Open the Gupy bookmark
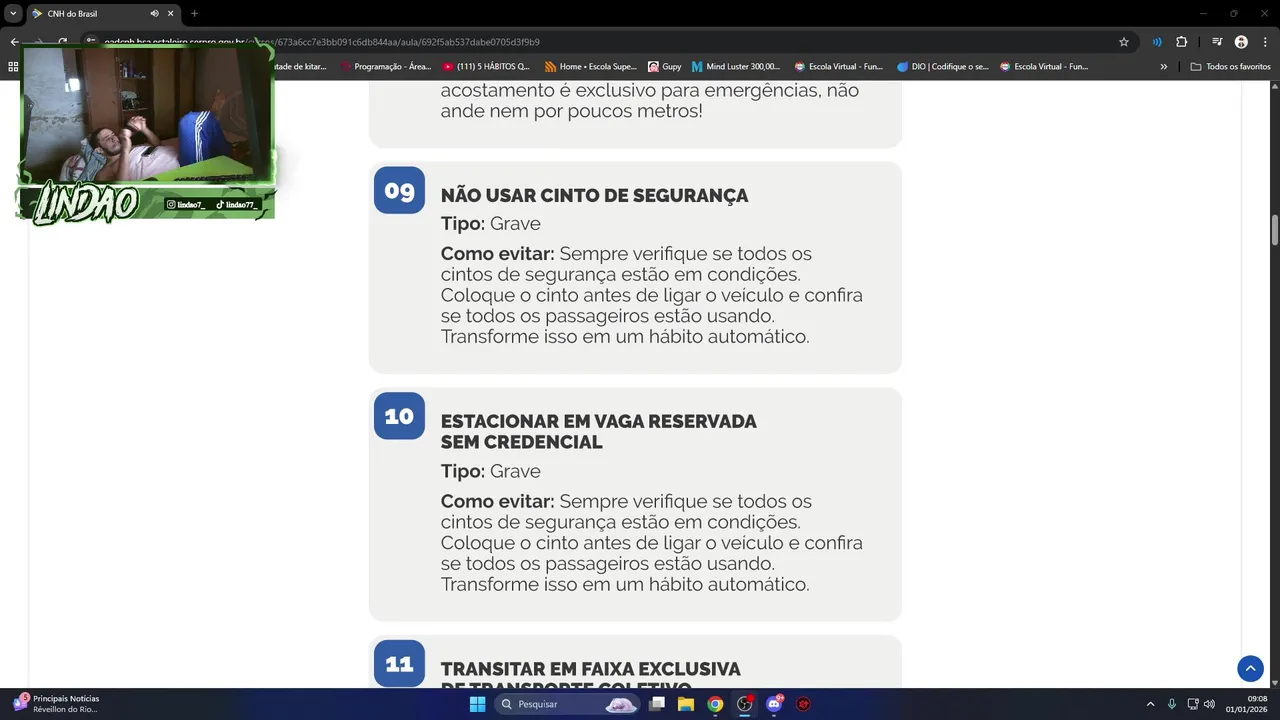 click(664, 67)
